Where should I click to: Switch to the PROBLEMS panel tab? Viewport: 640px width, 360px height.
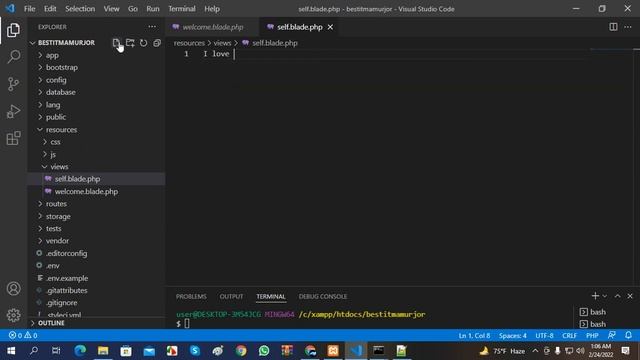point(191,296)
